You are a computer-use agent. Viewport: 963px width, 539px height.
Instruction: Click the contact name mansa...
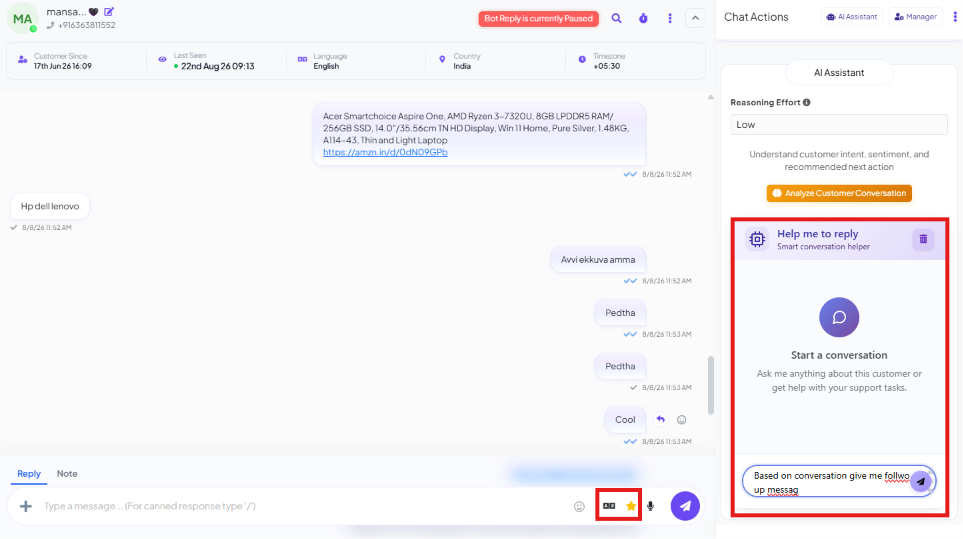[x=66, y=12]
